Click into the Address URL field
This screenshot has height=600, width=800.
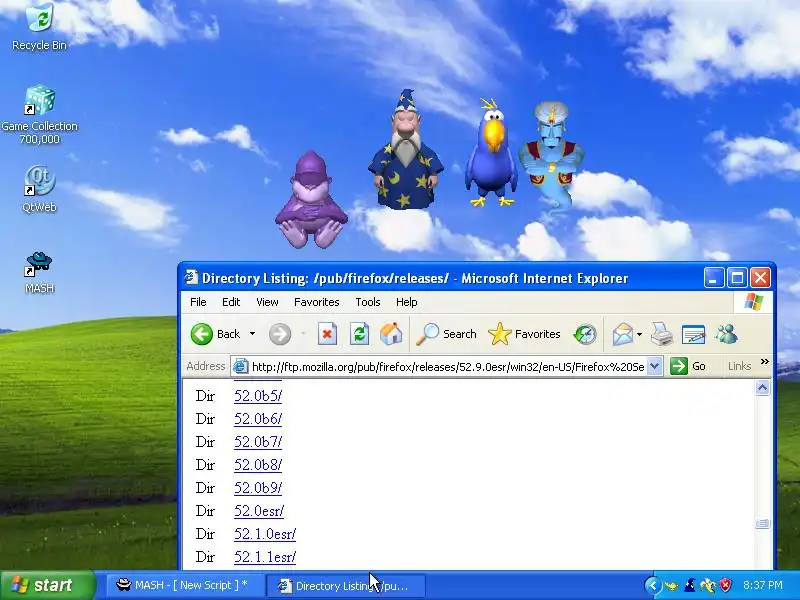[447, 366]
